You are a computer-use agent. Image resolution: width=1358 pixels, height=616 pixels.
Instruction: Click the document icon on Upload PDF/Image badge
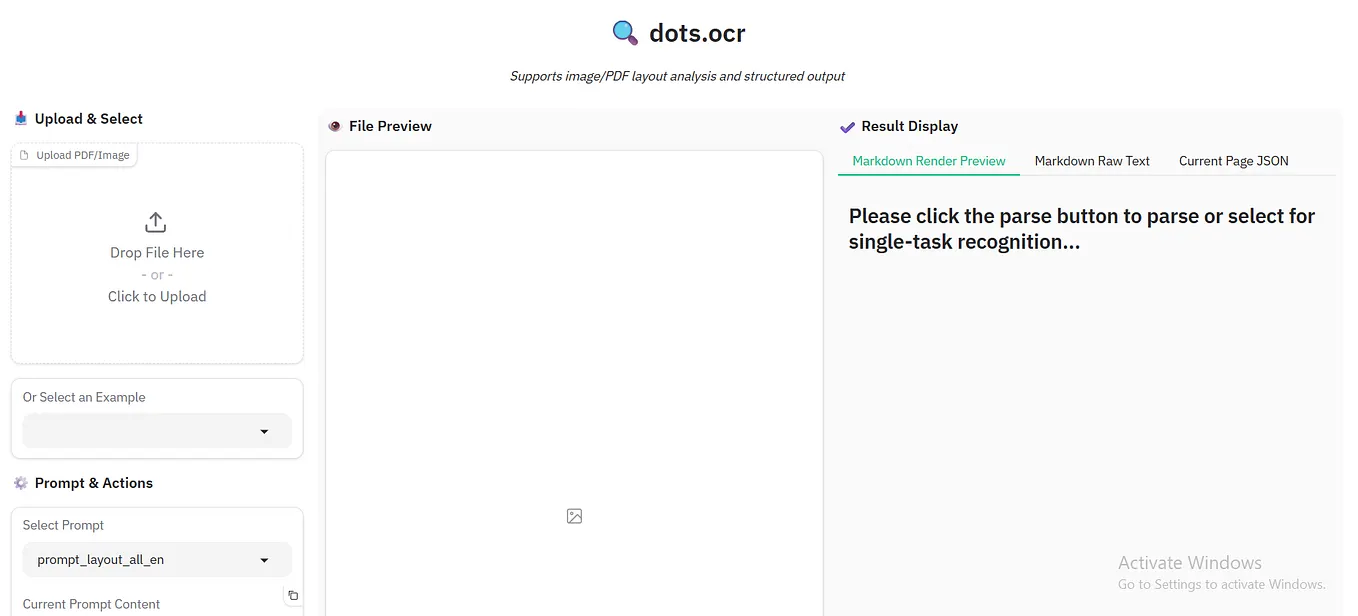pyautogui.click(x=26, y=155)
